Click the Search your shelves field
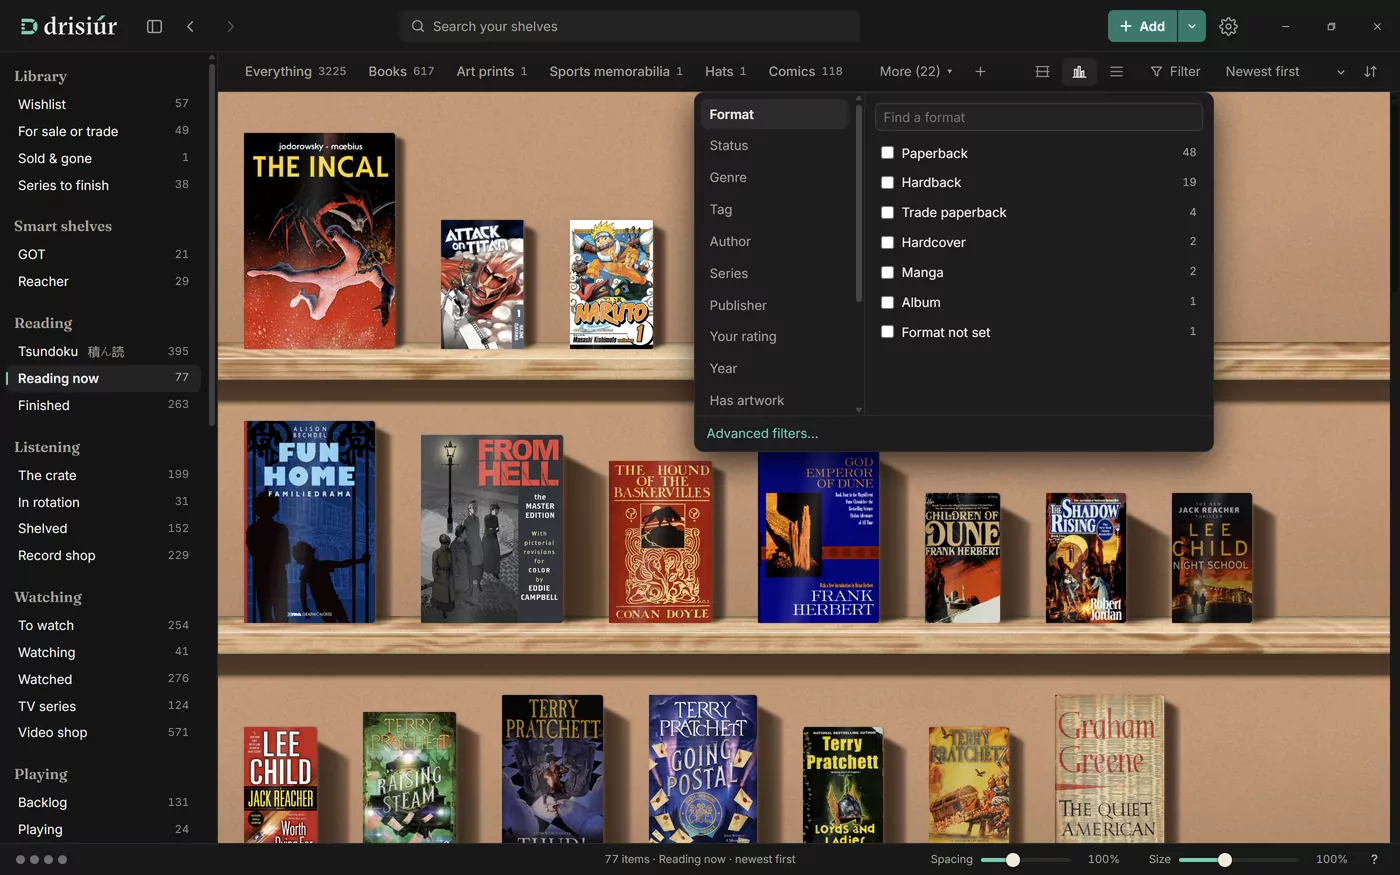Viewport: 1400px width, 875px height. pos(630,27)
